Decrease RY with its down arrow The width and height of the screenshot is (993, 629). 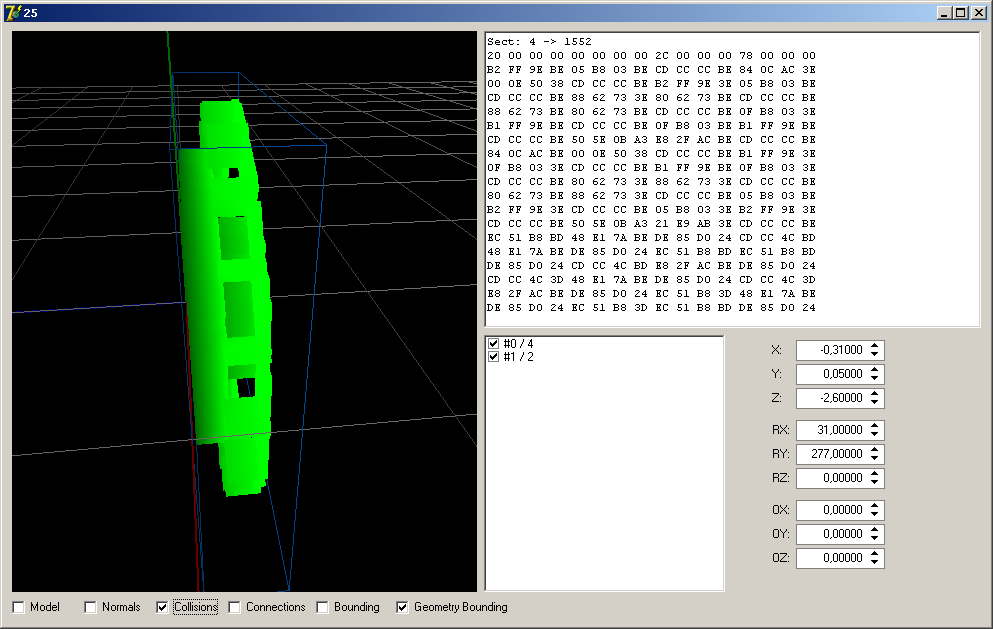(875, 458)
